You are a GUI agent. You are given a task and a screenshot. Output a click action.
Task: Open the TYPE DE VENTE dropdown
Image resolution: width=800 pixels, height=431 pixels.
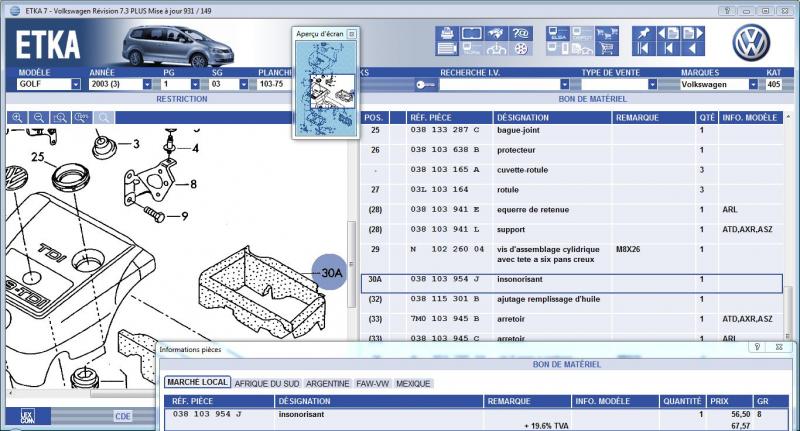coord(652,84)
